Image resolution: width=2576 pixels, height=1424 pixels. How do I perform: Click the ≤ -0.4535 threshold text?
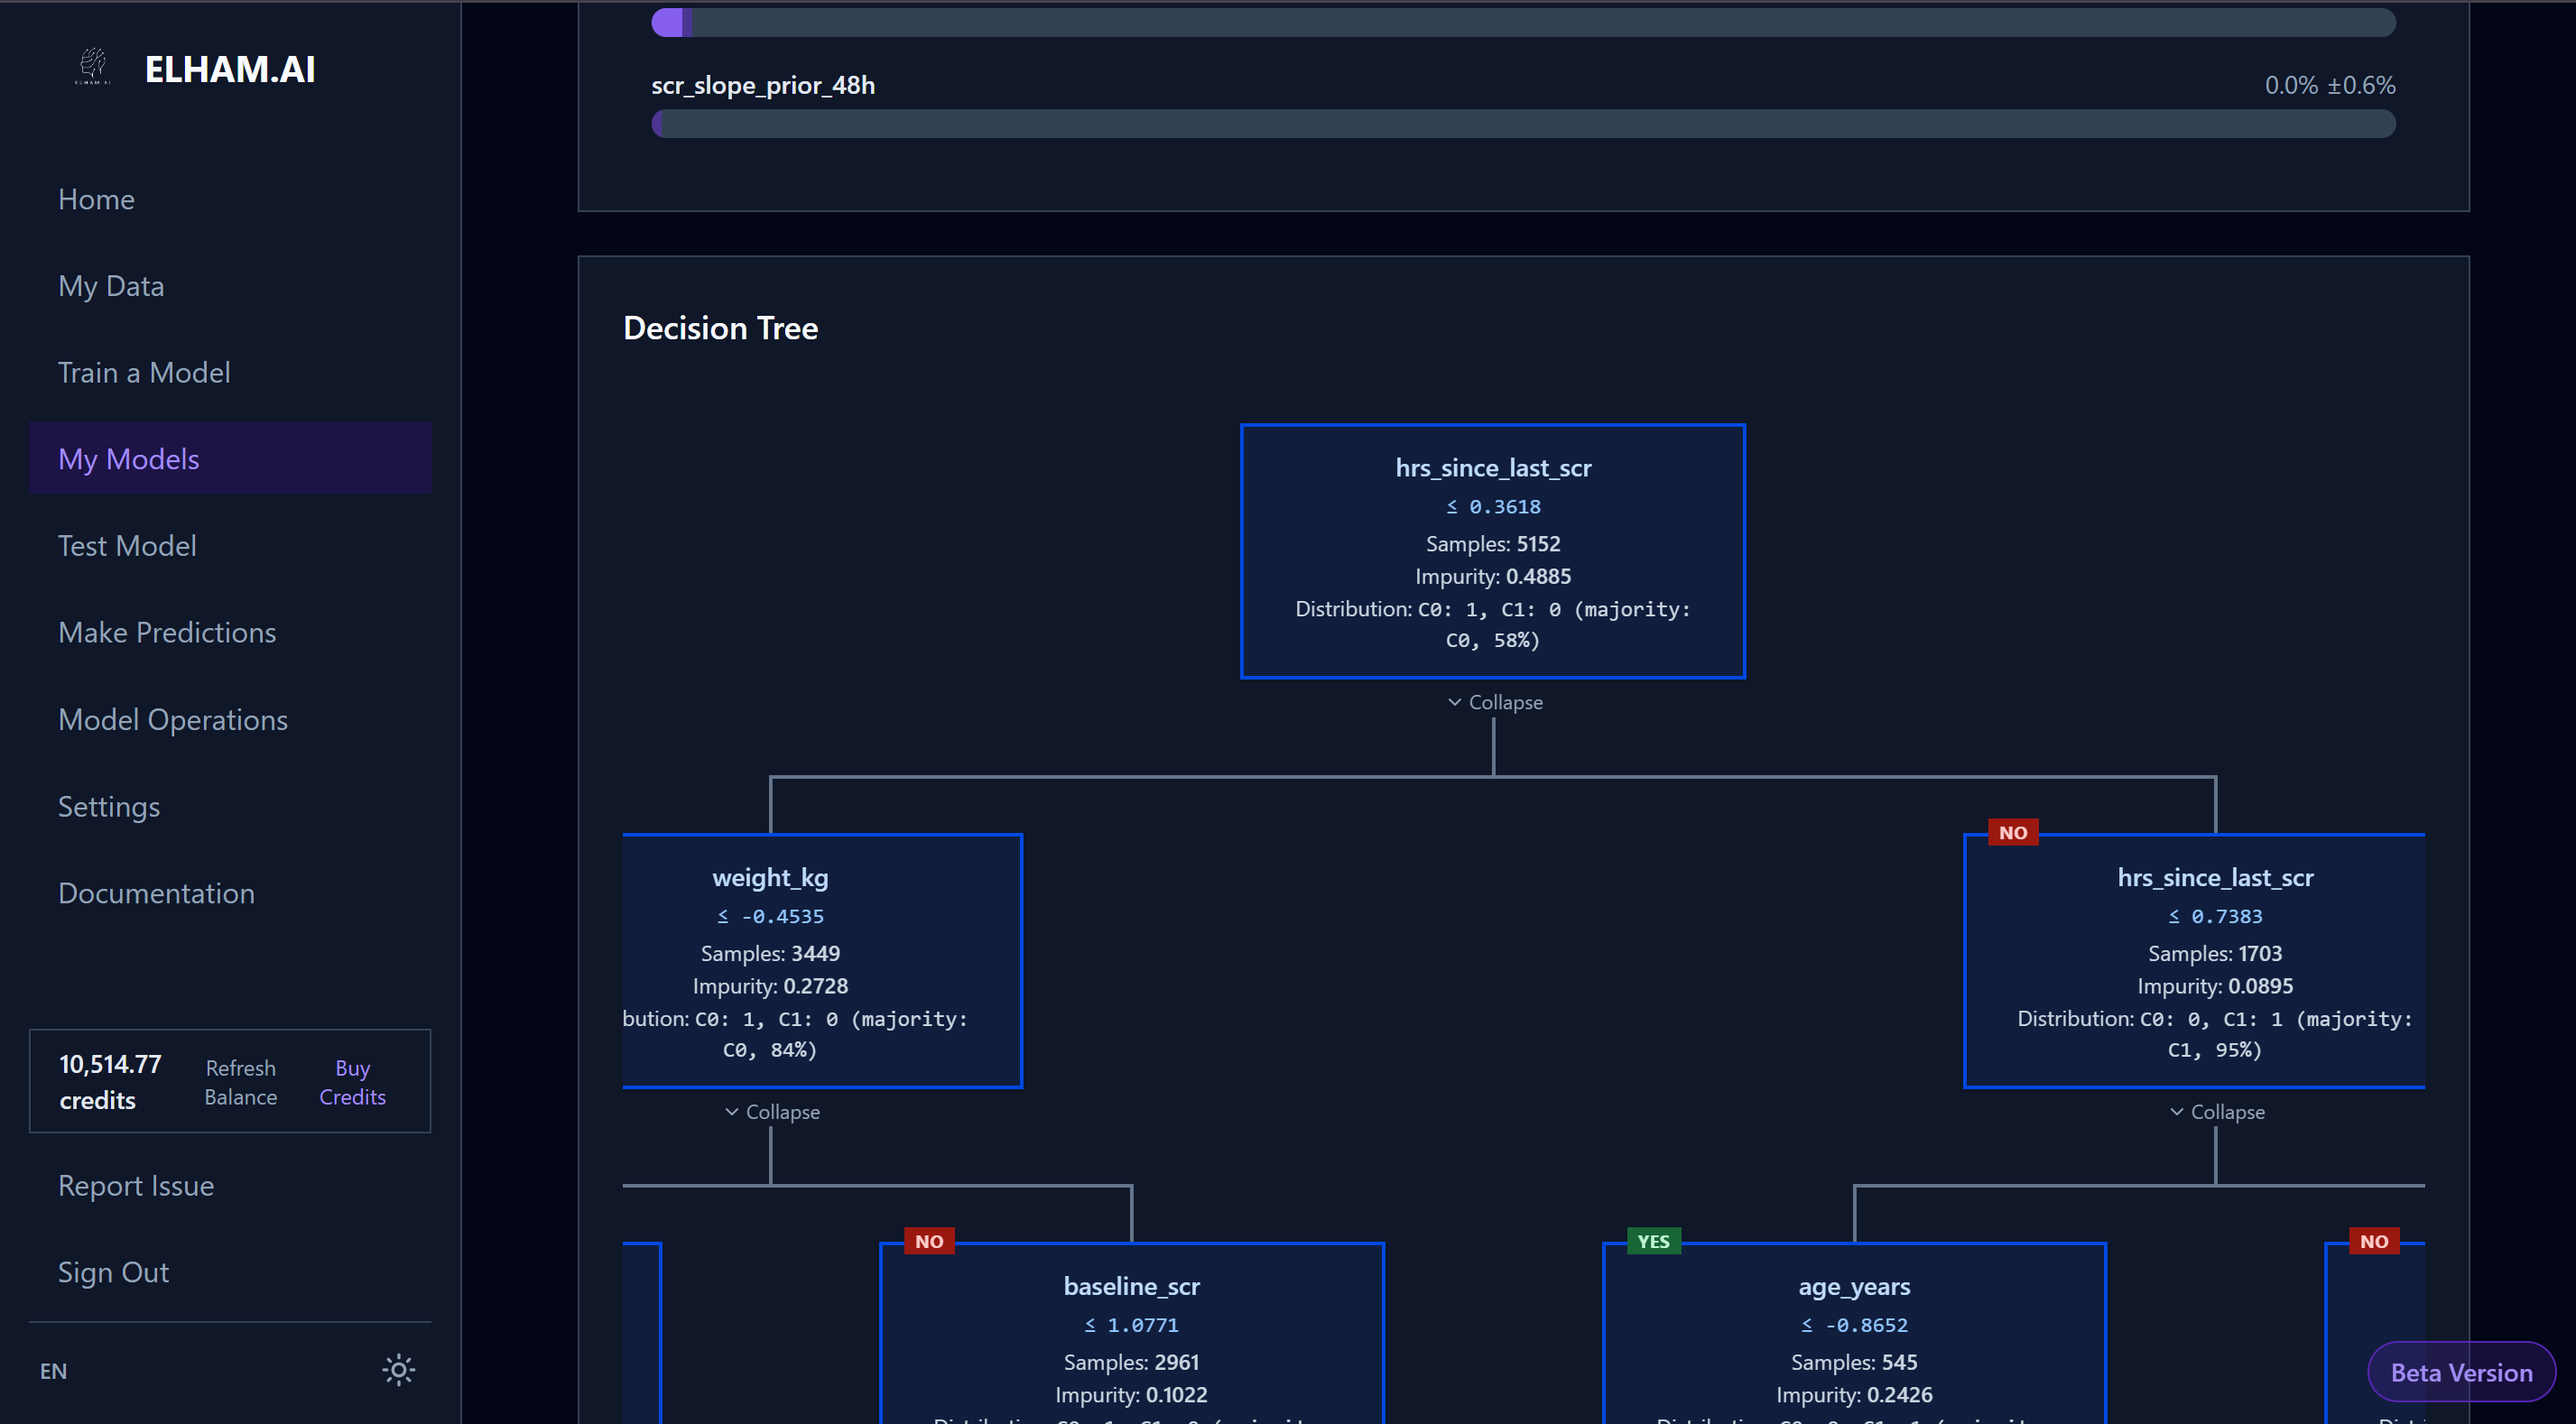(770, 916)
